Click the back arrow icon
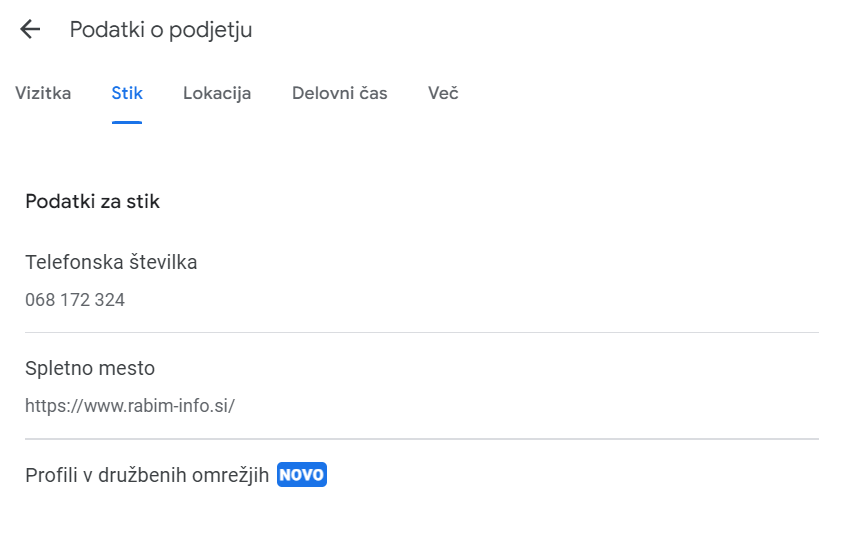Viewport: 849px width, 543px height. (x=30, y=30)
